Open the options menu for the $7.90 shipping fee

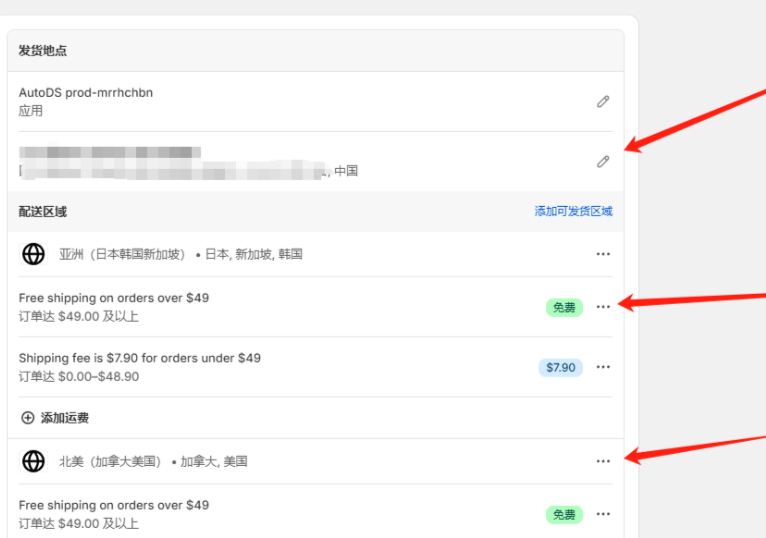point(603,367)
